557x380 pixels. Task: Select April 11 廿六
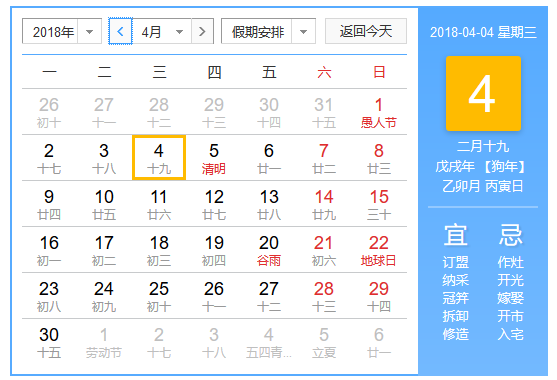[x=159, y=204]
